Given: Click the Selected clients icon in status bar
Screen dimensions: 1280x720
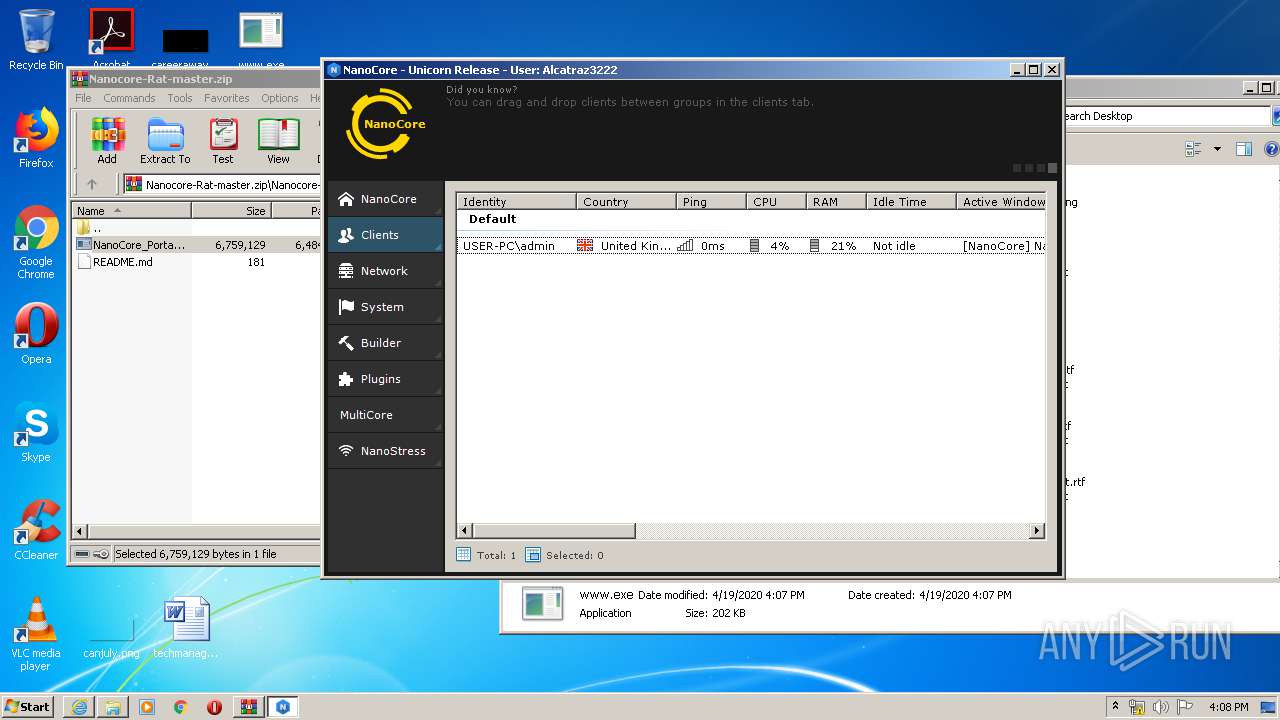Looking at the screenshot, I should pos(533,555).
